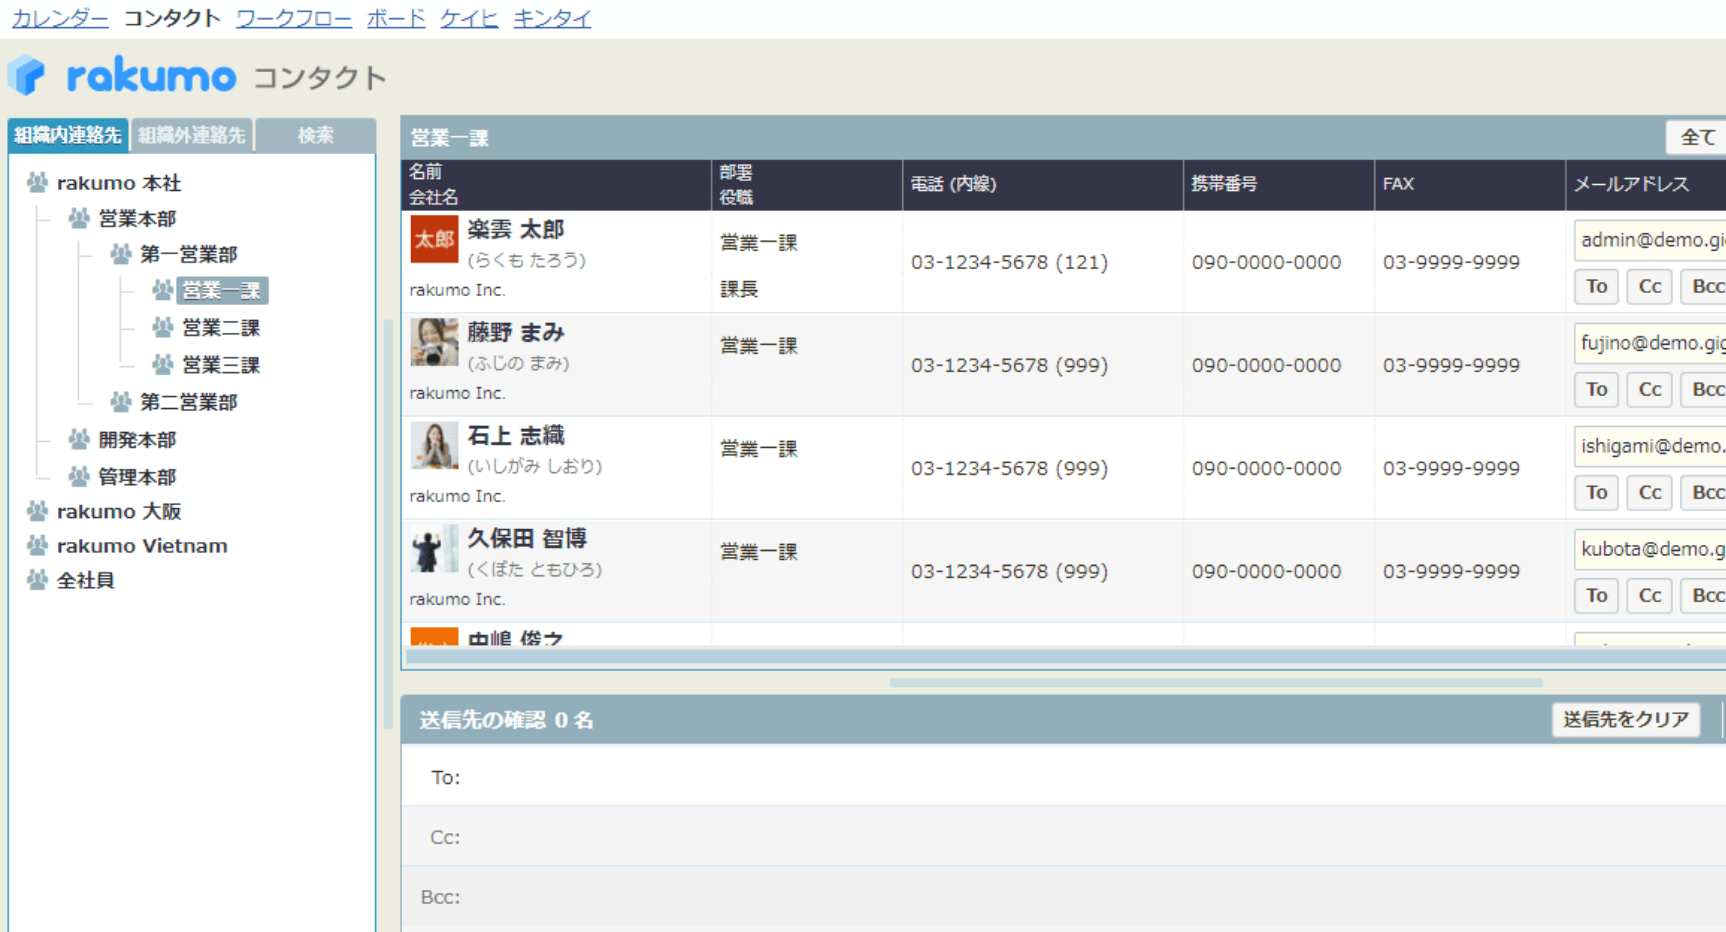Screen dimensions: 1726x932
Task: Click 藤野 まみ's profile photo
Action: point(434,342)
